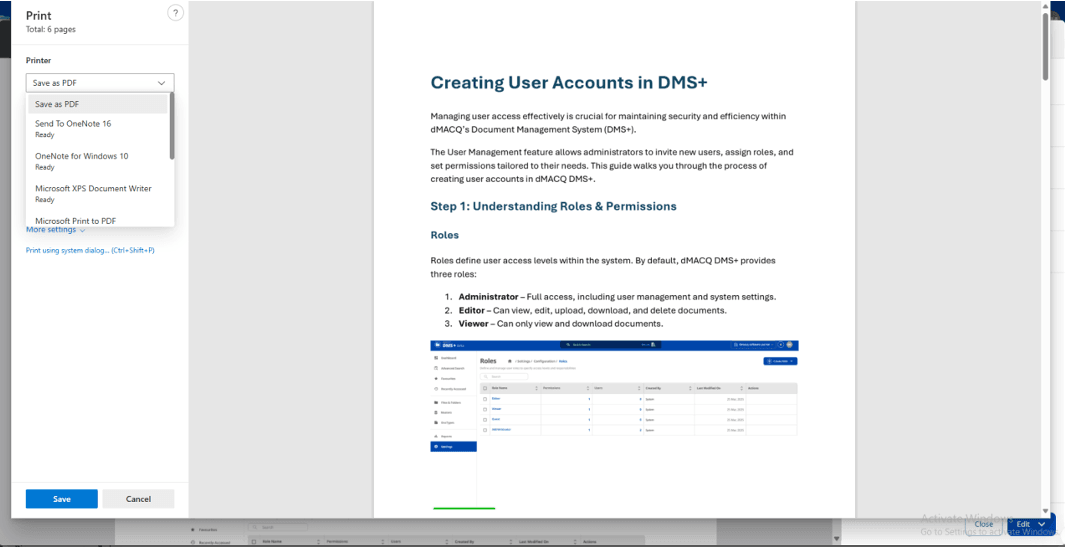This screenshot has width=1065, height=547.
Task: Choose OneNote for Windows 10 printer
Action: [x=97, y=161]
